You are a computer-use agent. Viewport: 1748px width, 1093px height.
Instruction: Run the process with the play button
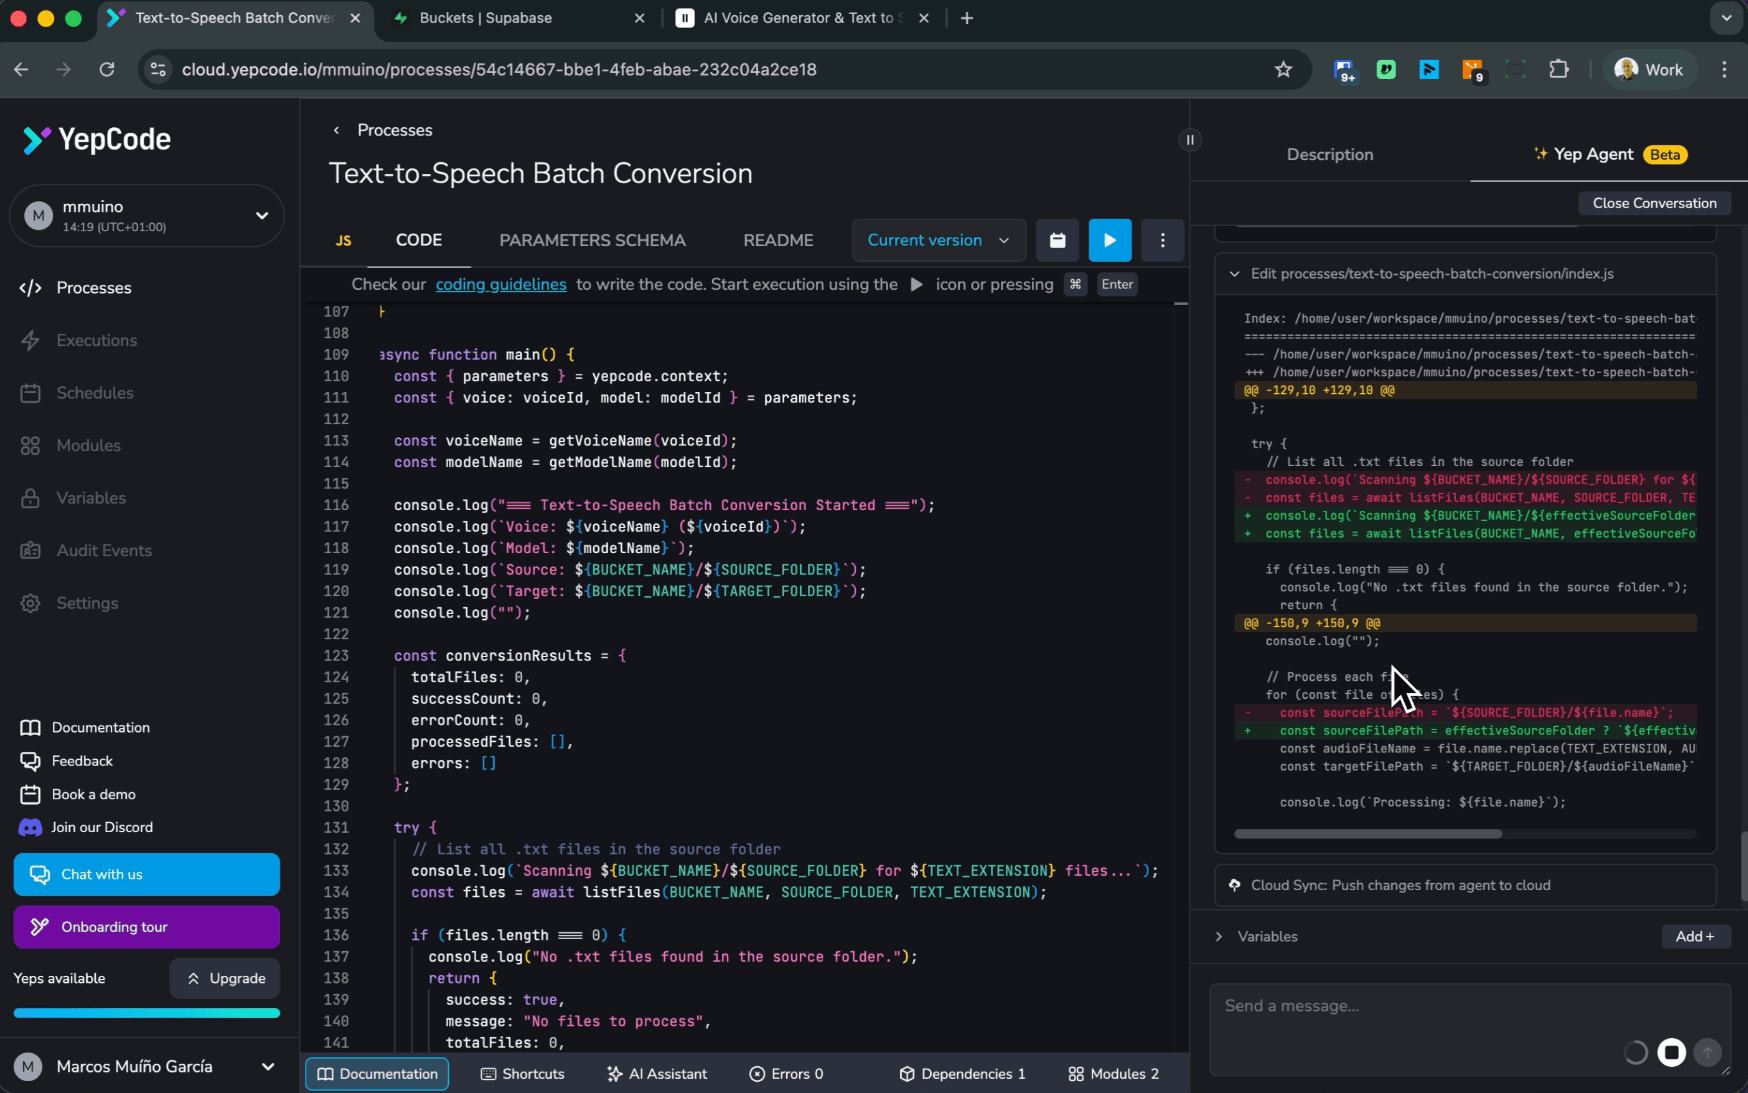click(1109, 240)
